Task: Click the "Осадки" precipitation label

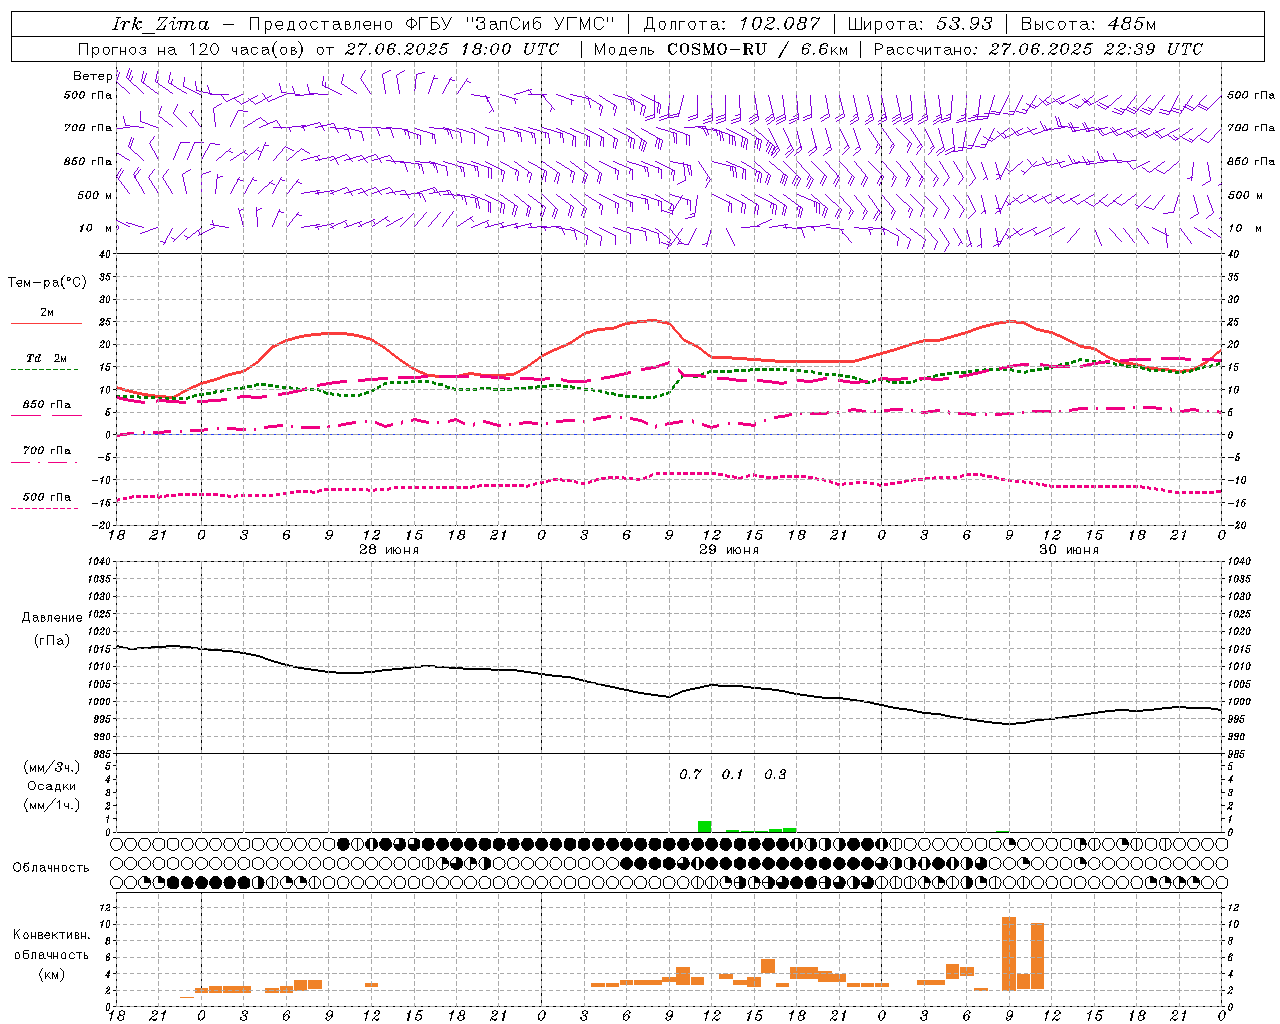Action: (51, 786)
